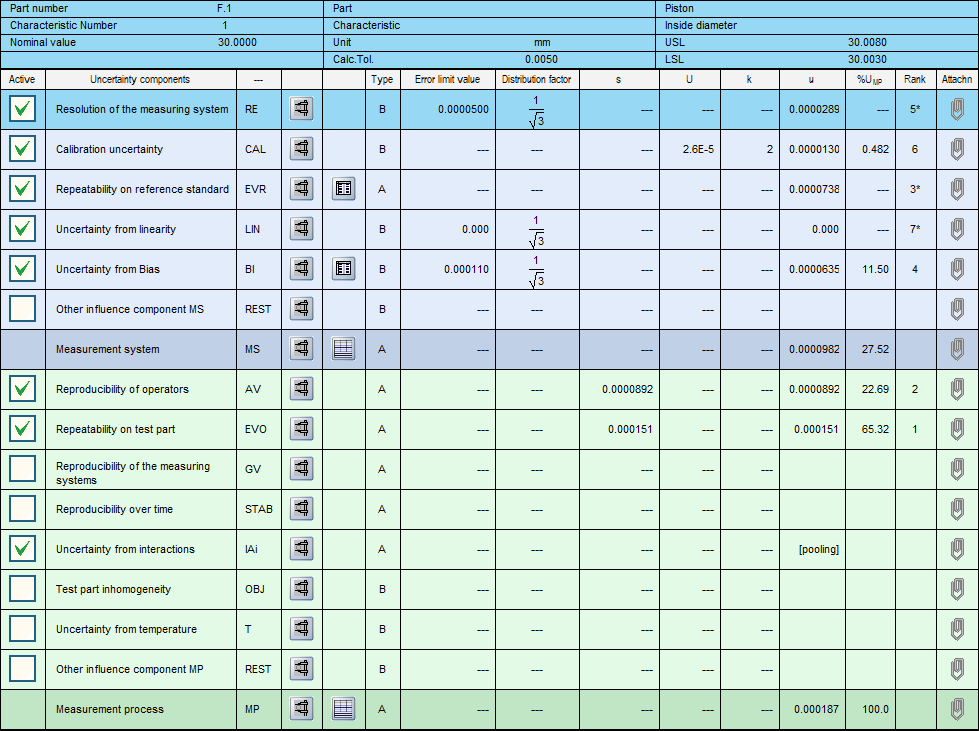This screenshot has width=979, height=731.
Task: Open attachment paperclip for Uncertainty from Bias
Action: [x=957, y=269]
